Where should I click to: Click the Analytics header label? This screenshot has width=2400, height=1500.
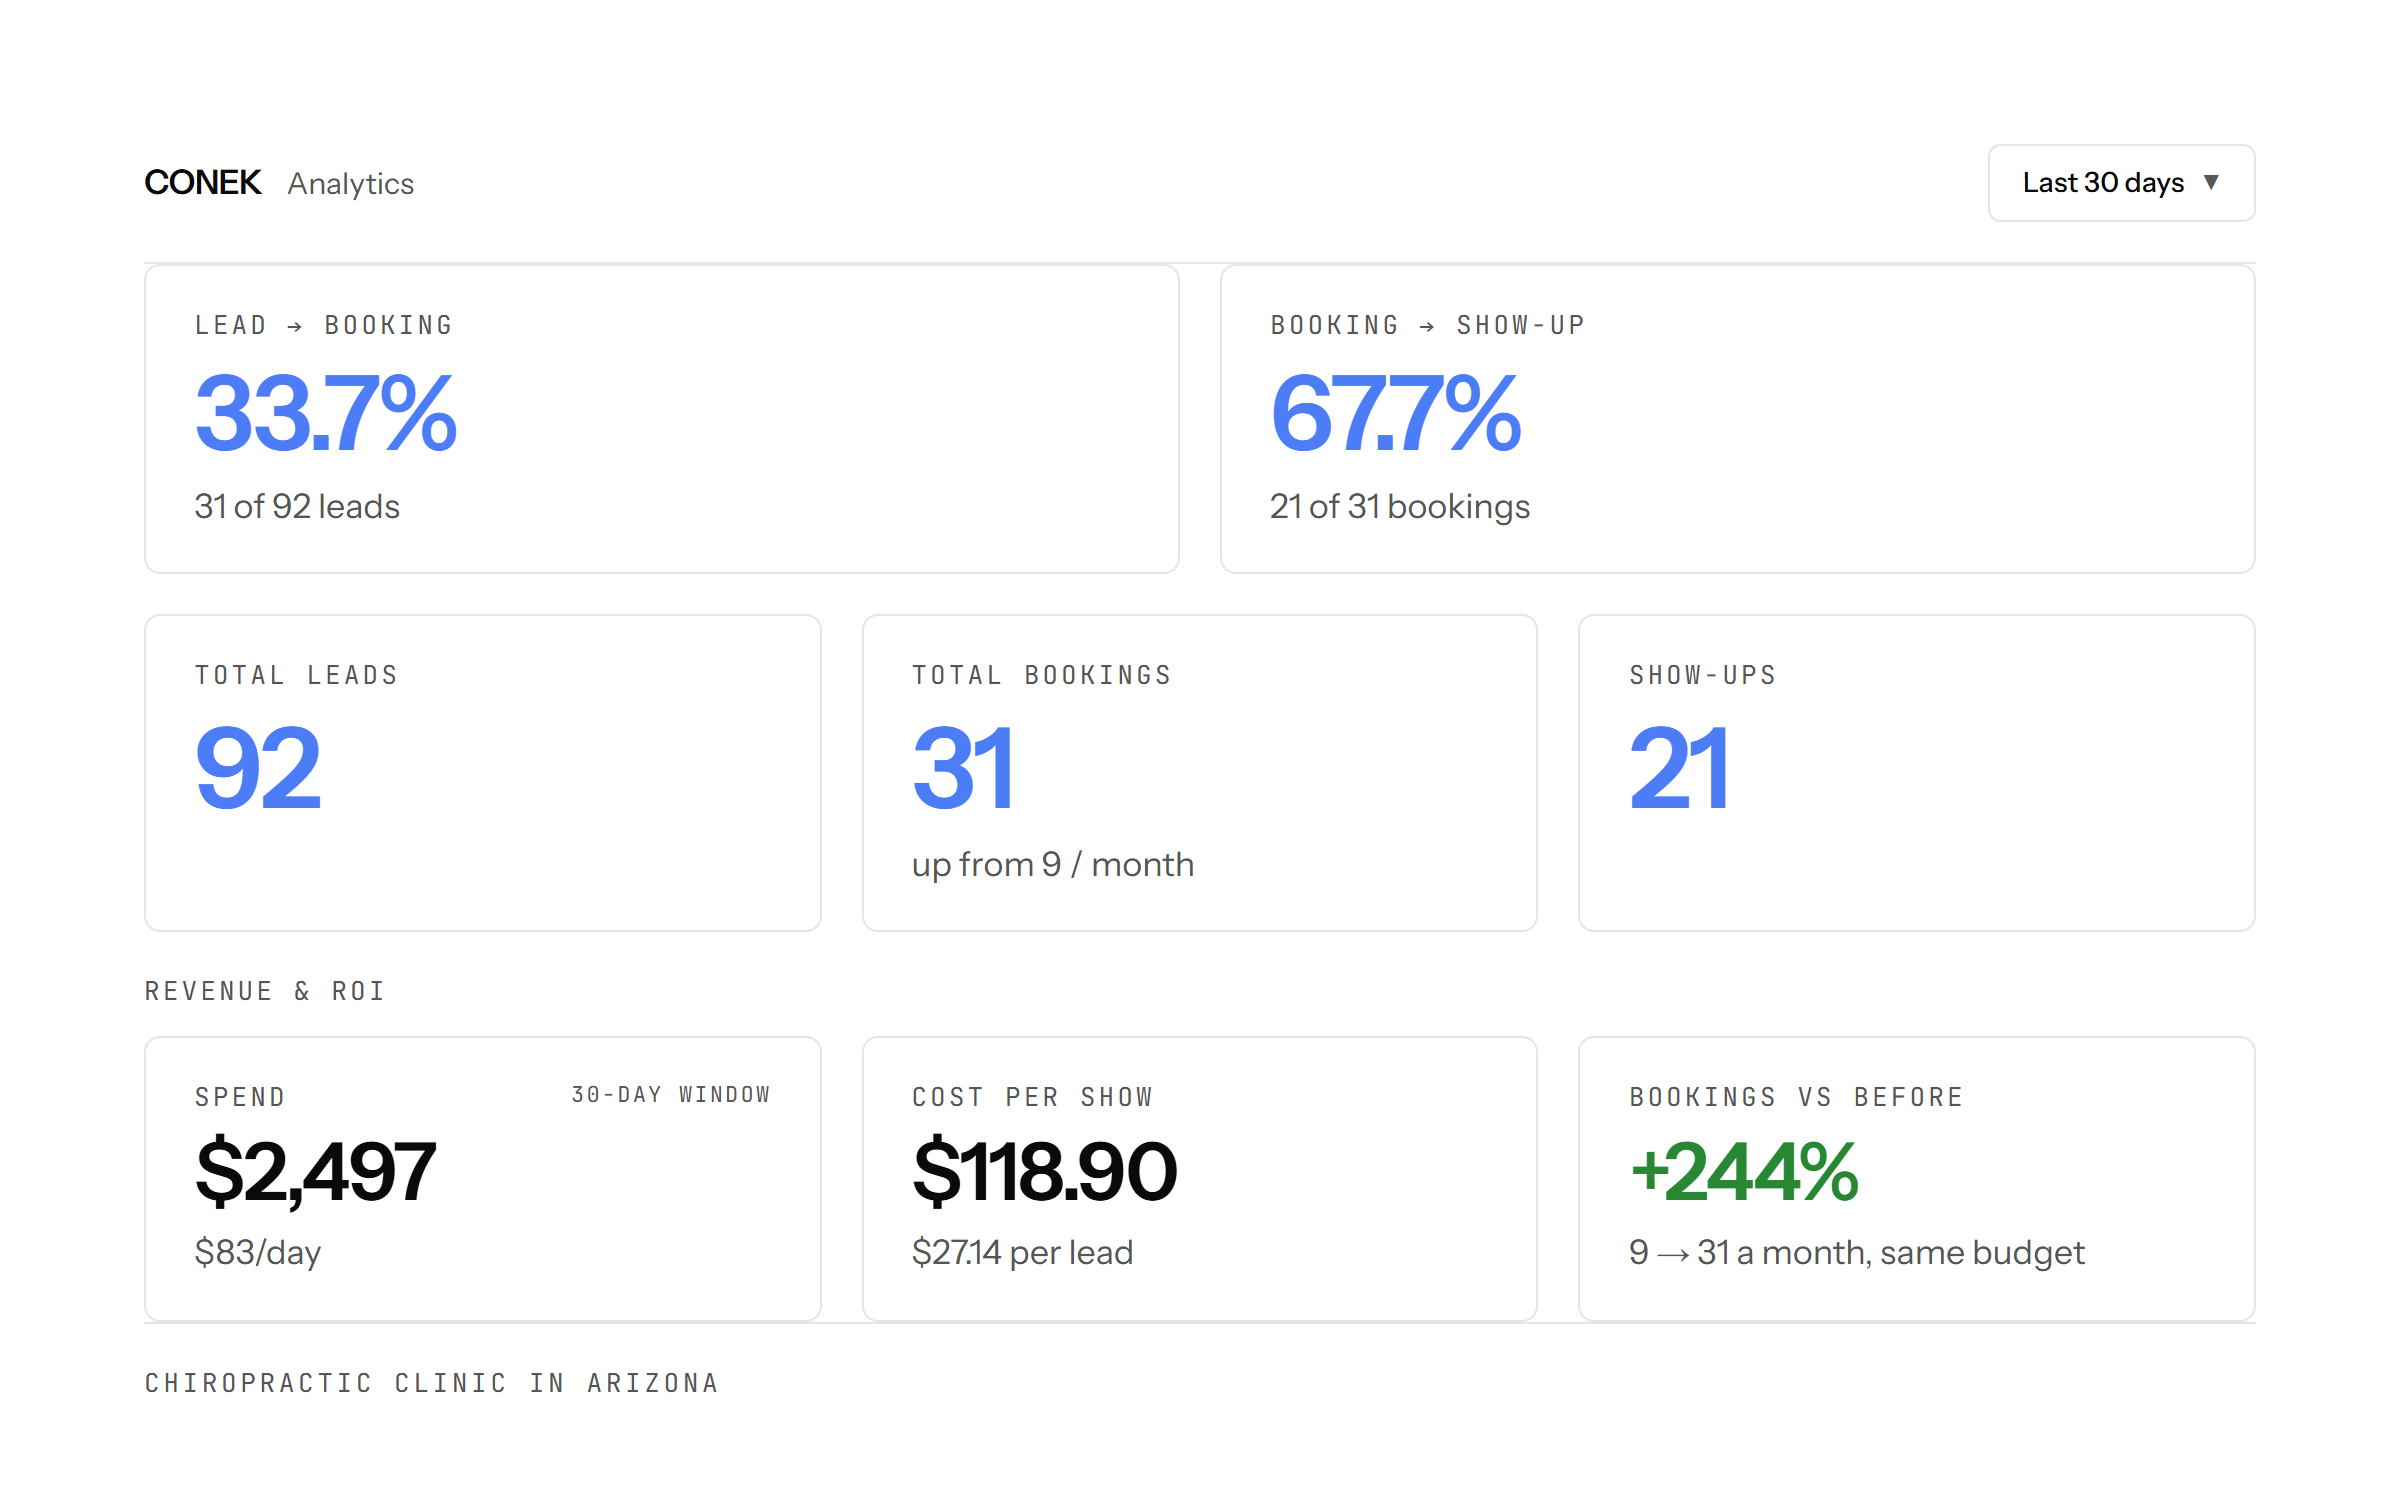click(351, 184)
